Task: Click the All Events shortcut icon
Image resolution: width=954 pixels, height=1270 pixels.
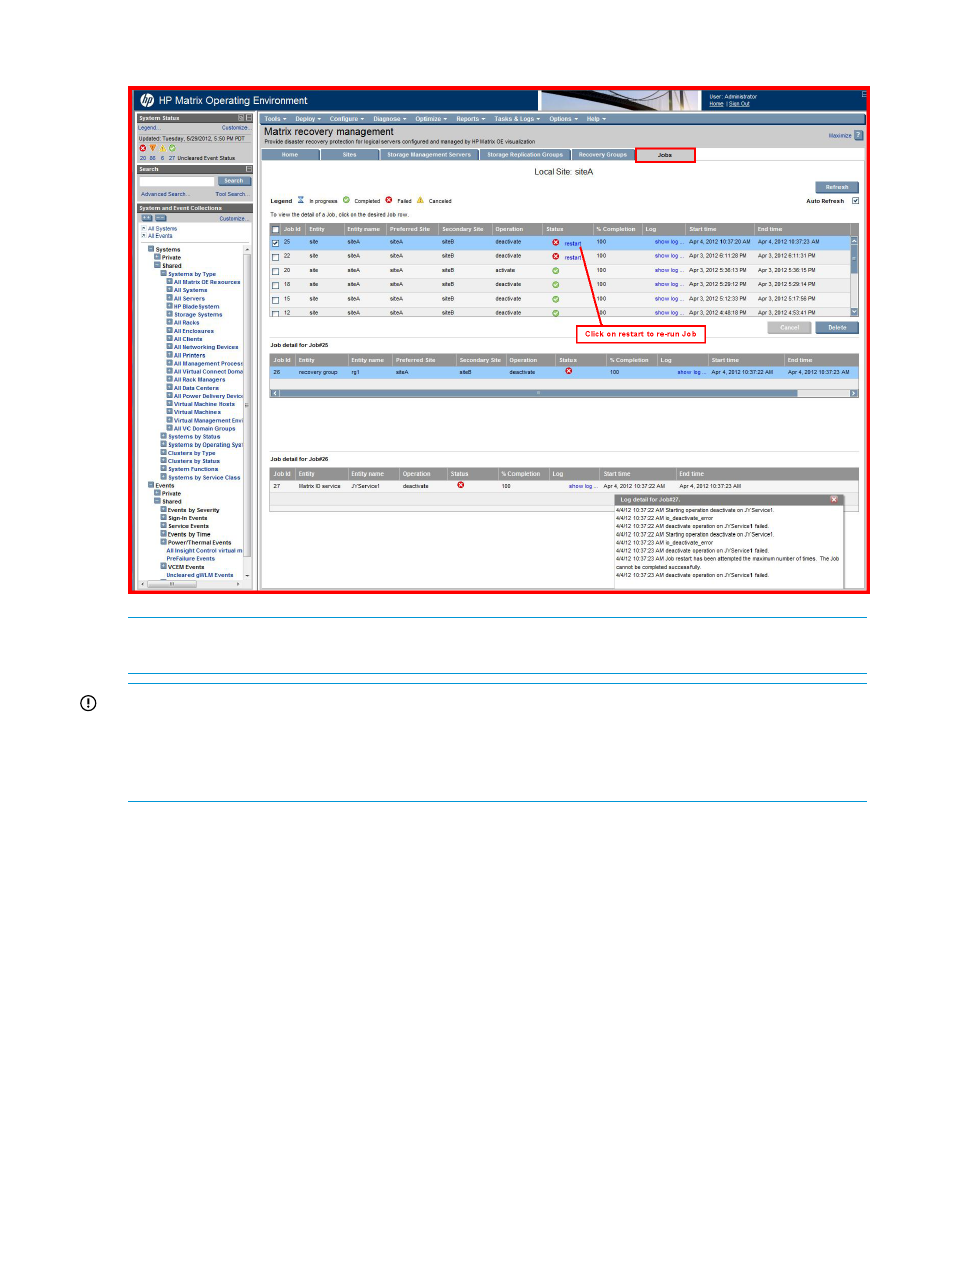Action: (143, 236)
